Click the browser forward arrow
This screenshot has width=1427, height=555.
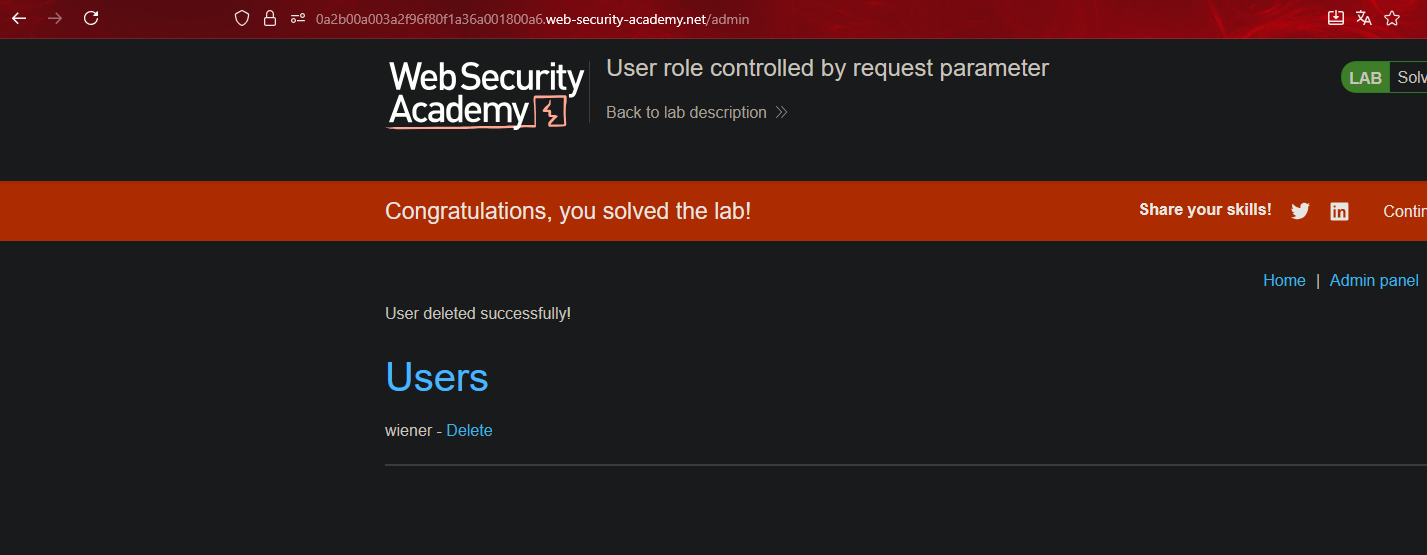pos(55,18)
